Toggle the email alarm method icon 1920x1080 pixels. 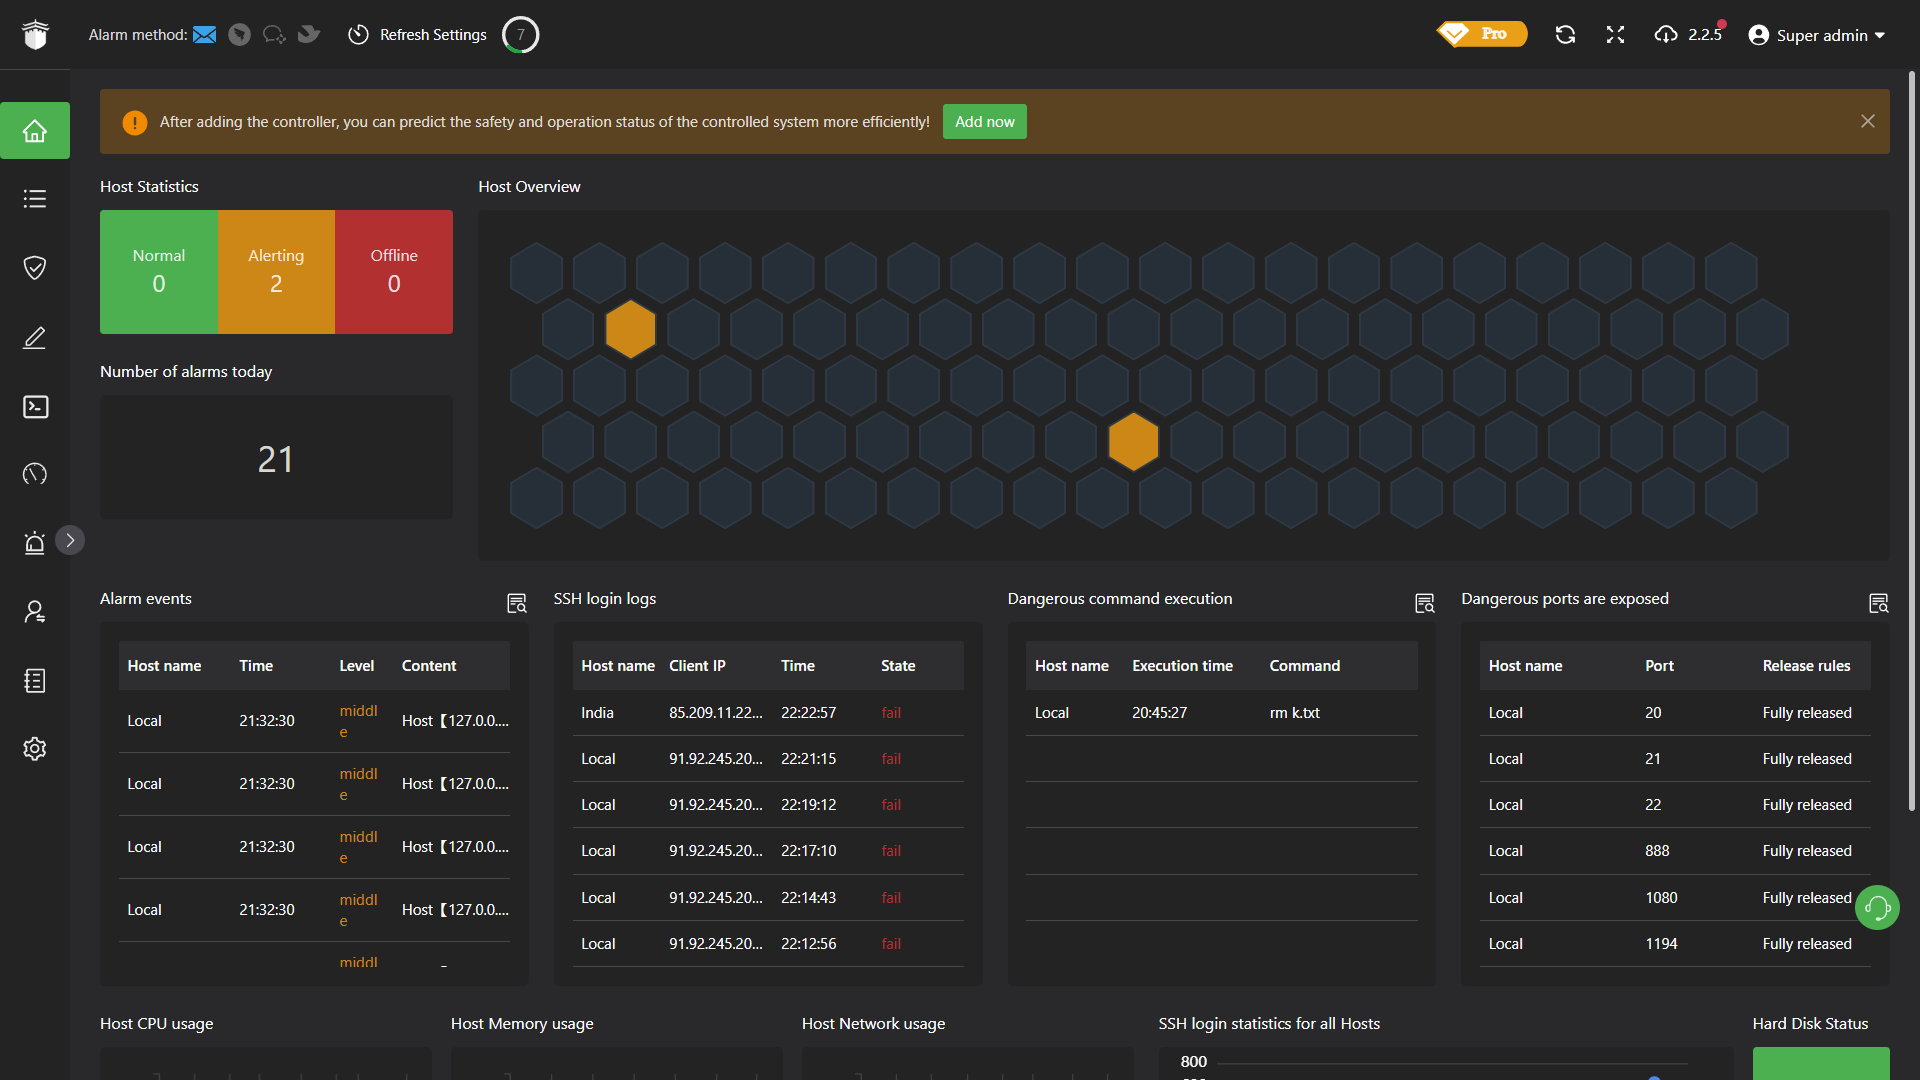coord(205,35)
